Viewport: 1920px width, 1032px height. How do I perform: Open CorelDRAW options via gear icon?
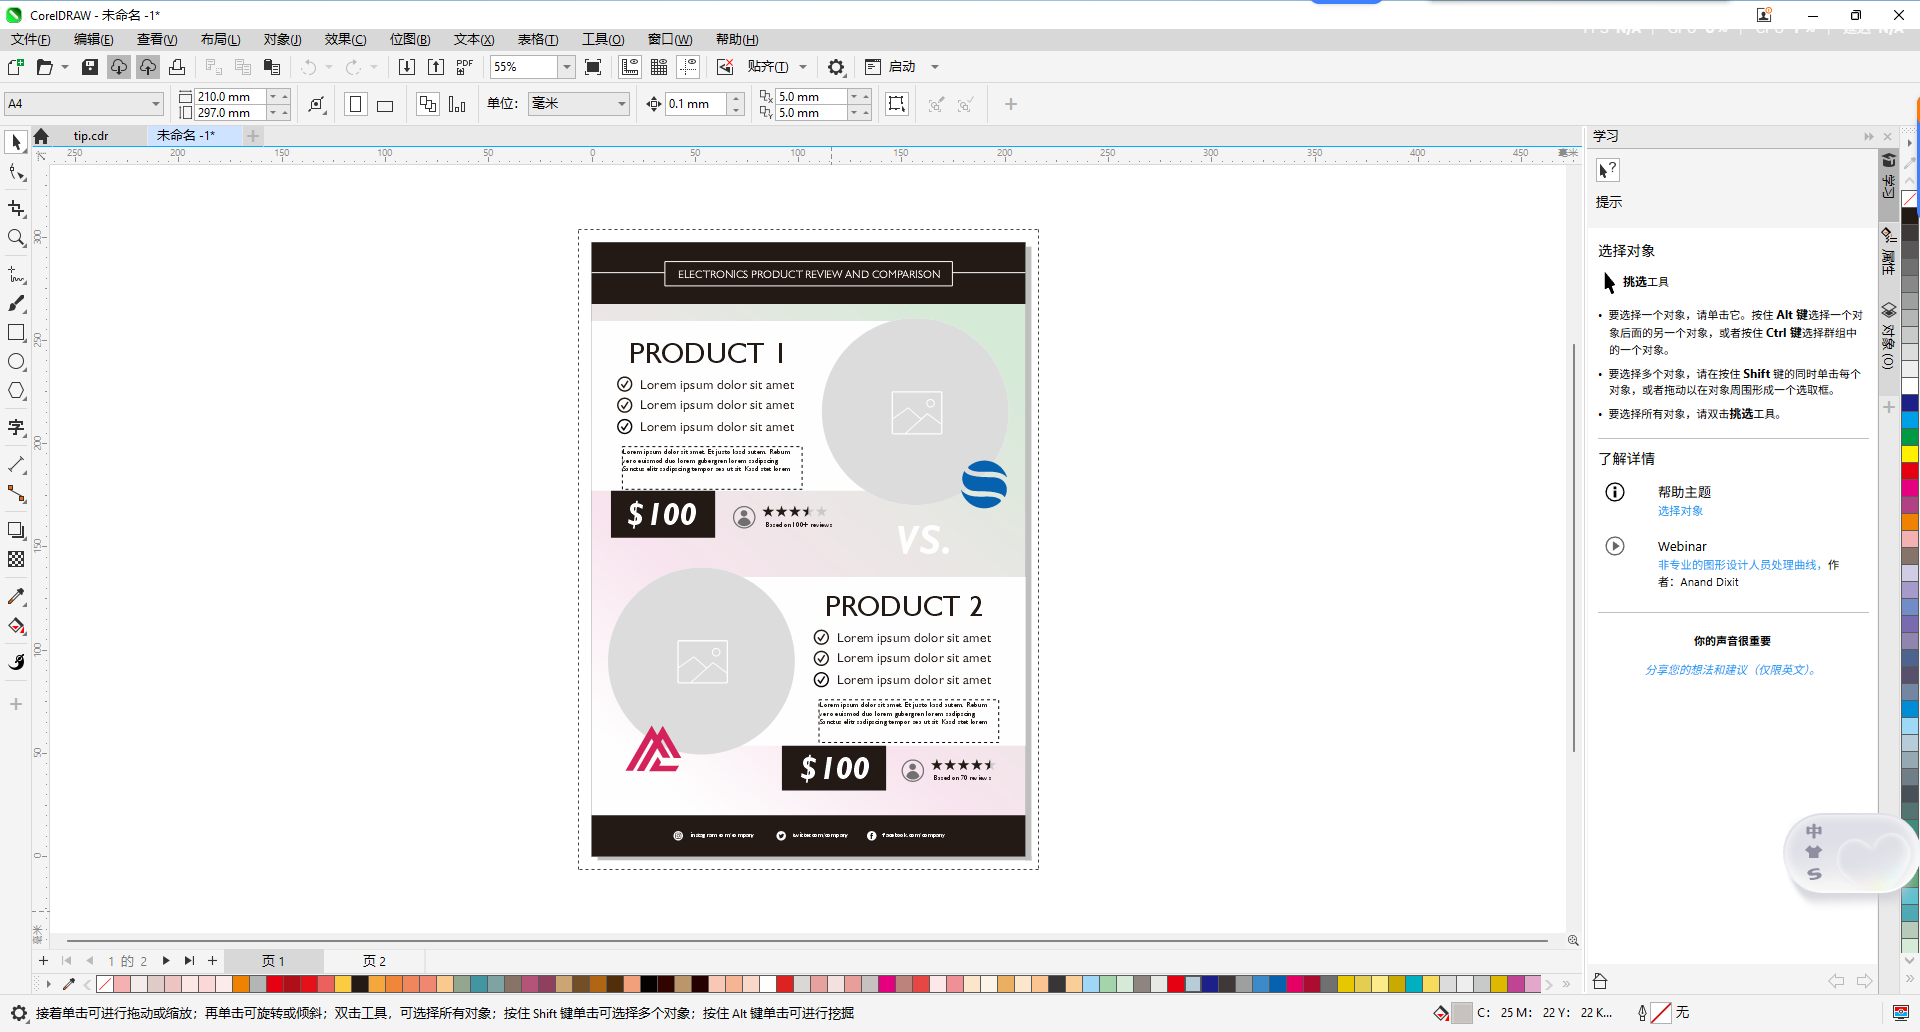[x=836, y=66]
